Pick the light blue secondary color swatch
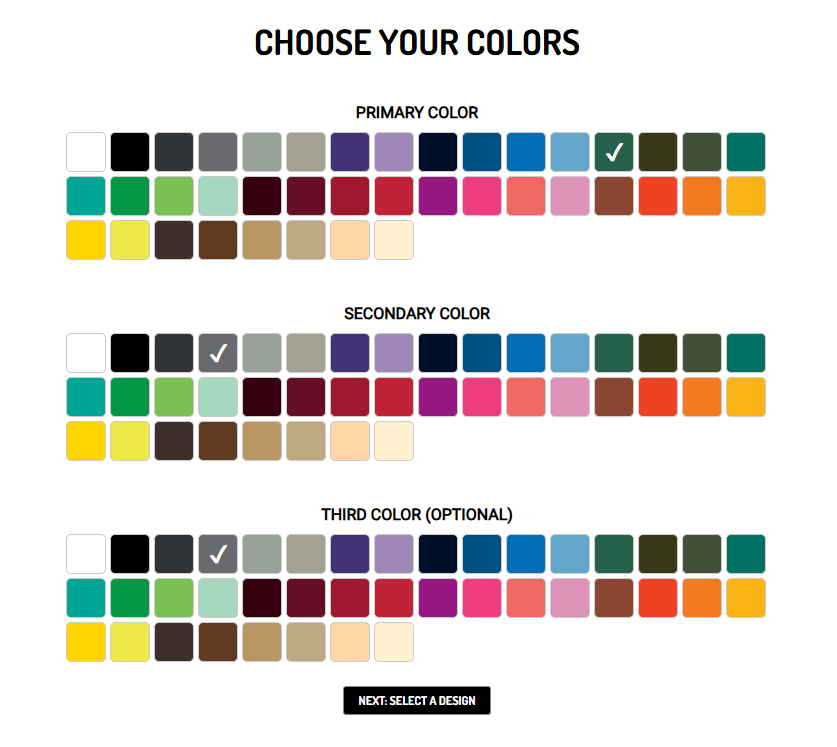 coord(570,352)
